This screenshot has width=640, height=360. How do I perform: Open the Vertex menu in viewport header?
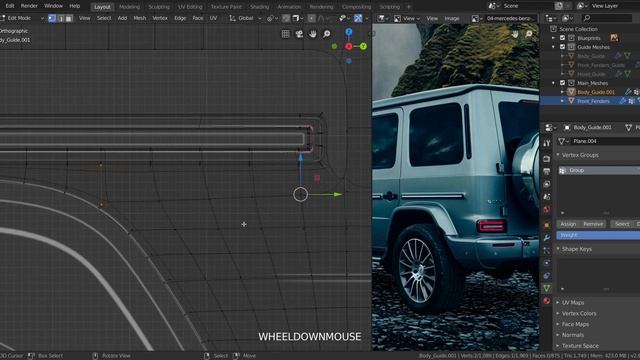(160, 18)
